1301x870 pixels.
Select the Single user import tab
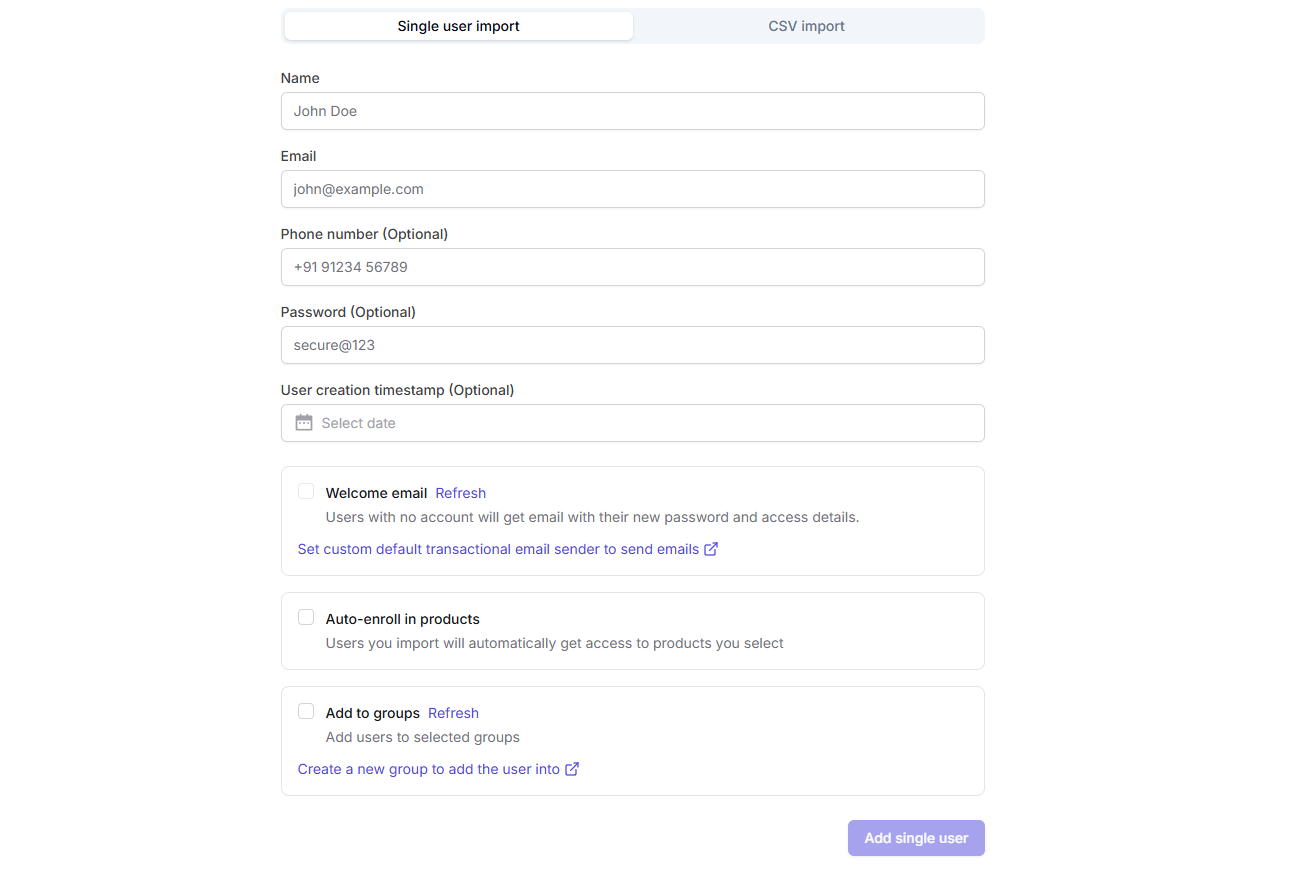pos(458,26)
